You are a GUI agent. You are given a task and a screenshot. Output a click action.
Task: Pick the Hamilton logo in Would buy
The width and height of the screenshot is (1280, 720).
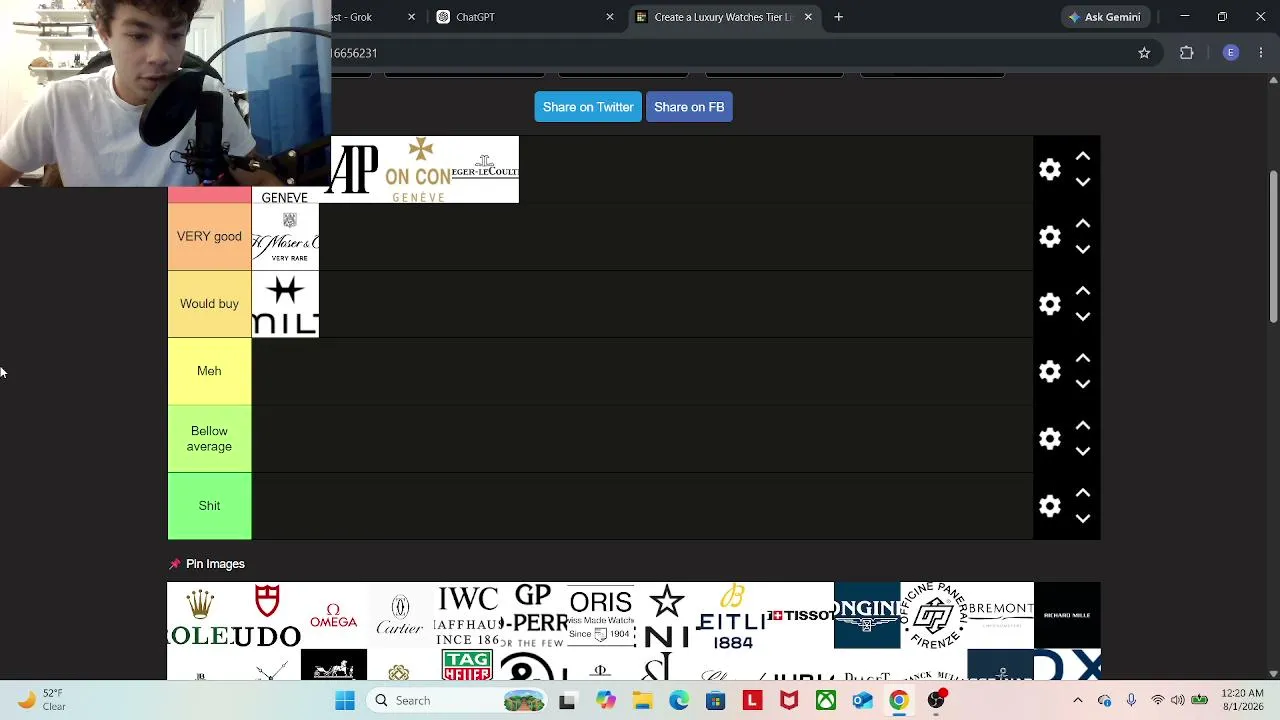[285, 304]
